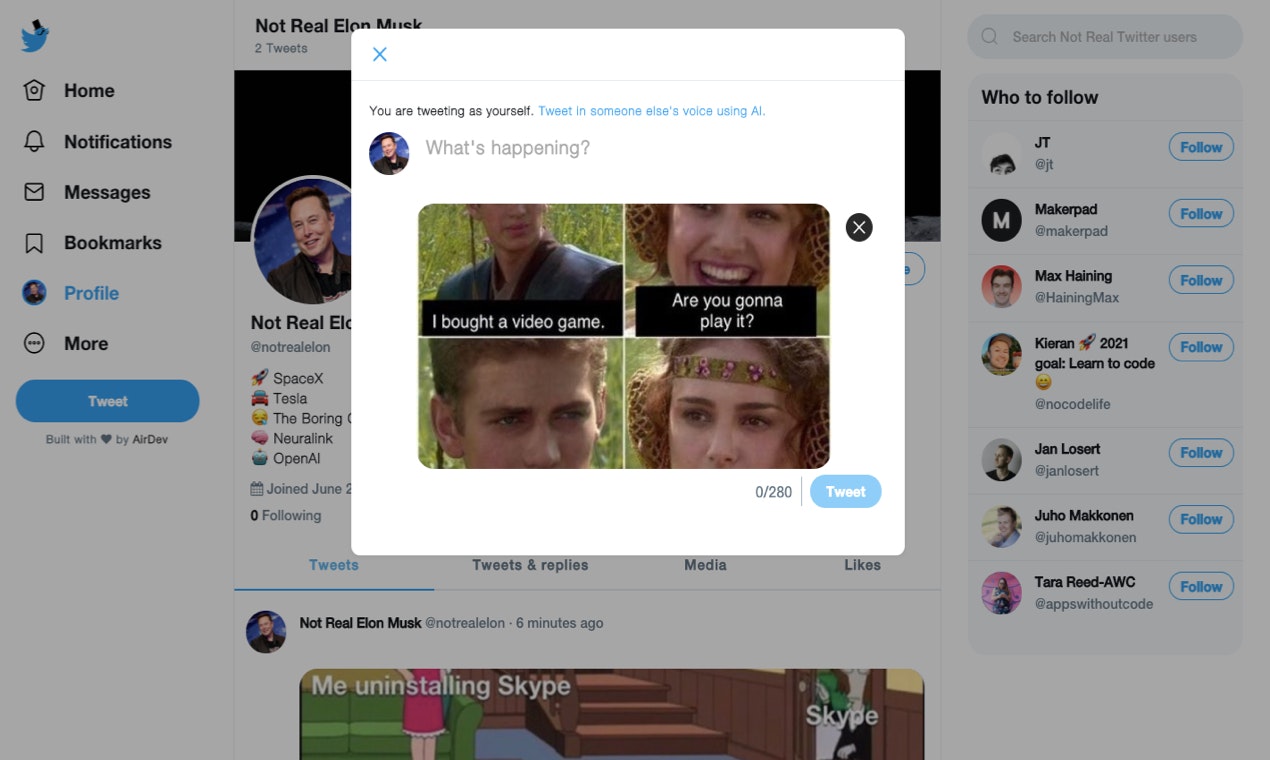
Task: Close the tweet compose dialog
Action: coord(379,54)
